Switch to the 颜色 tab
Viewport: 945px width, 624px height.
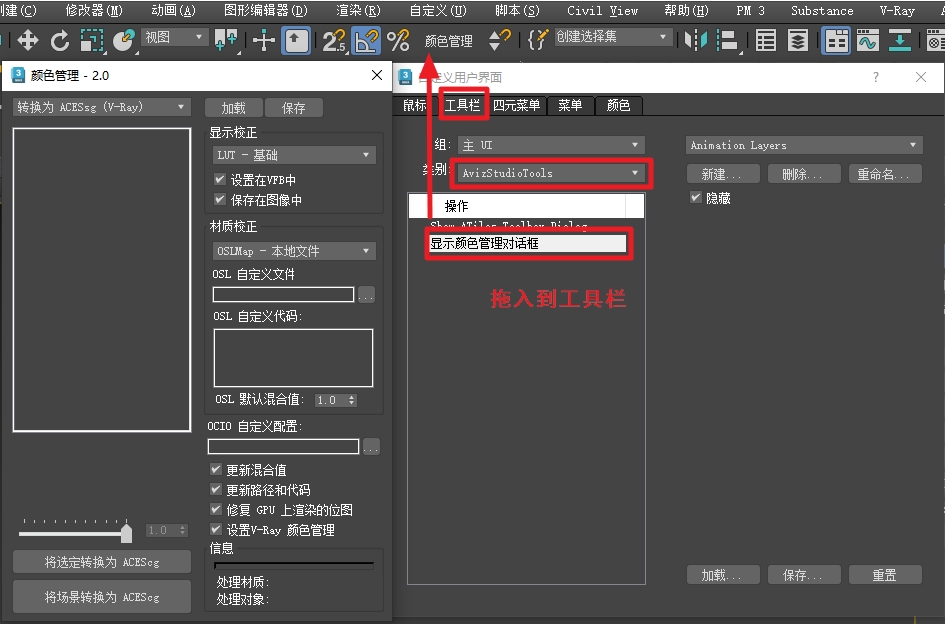618,106
